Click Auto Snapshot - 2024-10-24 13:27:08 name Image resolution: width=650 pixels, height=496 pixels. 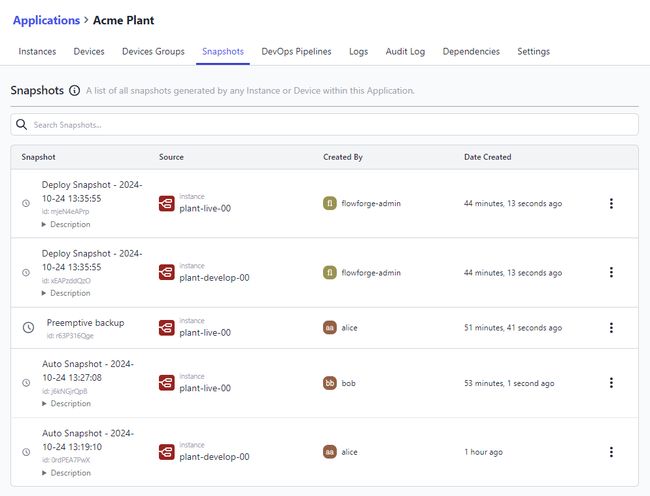point(88,370)
